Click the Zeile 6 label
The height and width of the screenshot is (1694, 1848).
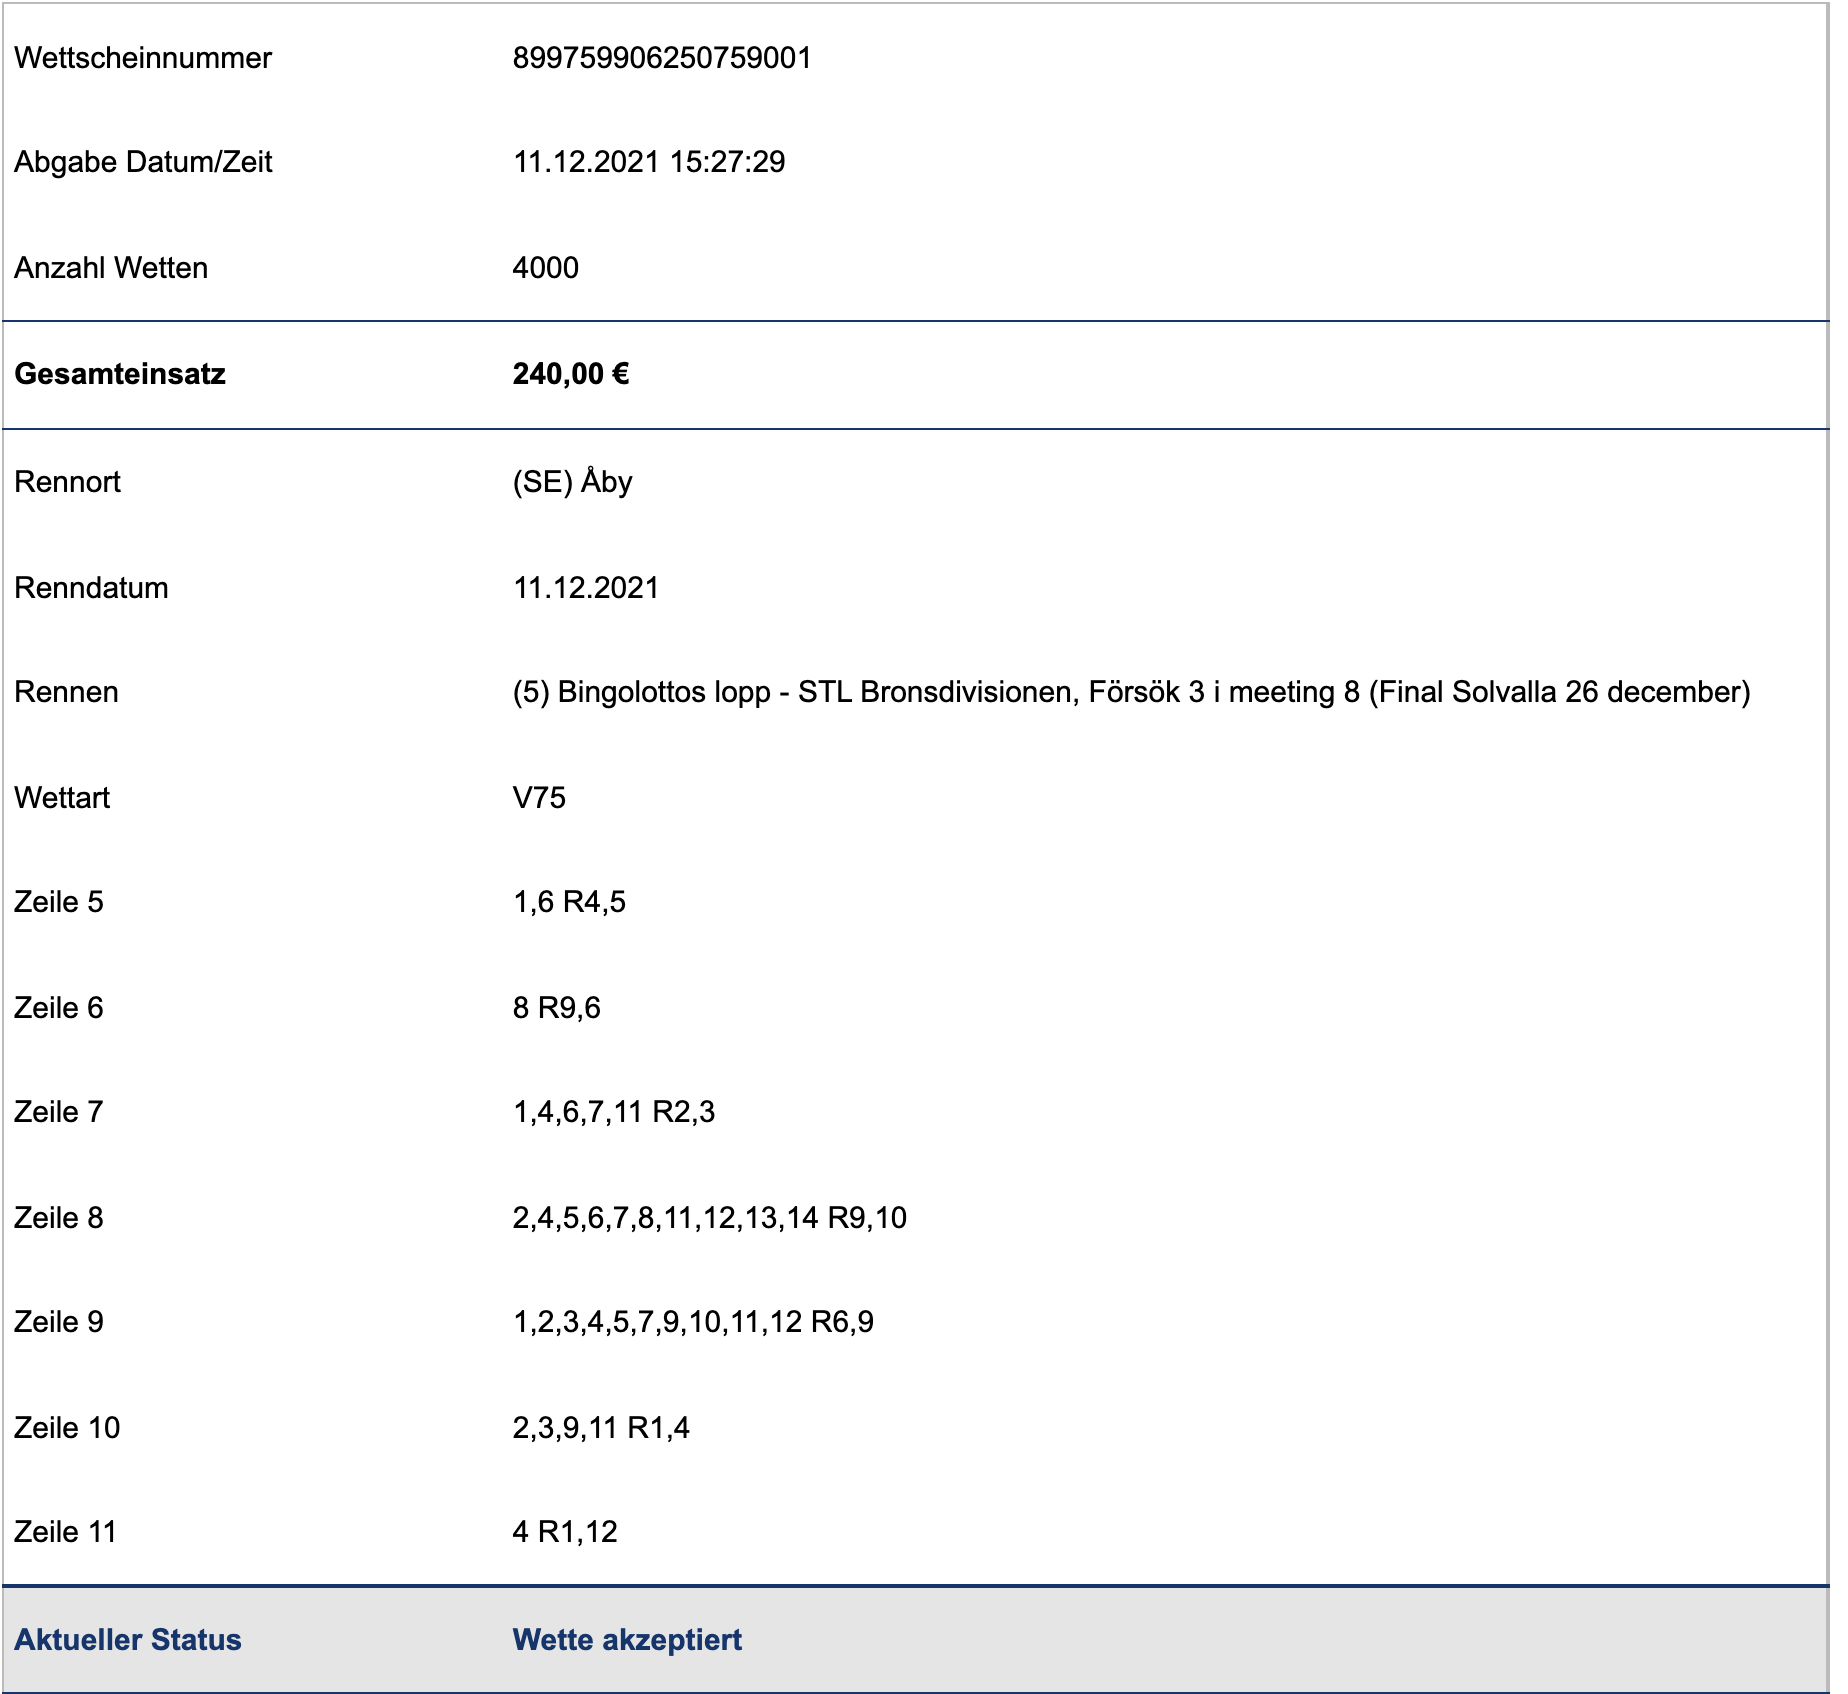pyautogui.click(x=59, y=1008)
